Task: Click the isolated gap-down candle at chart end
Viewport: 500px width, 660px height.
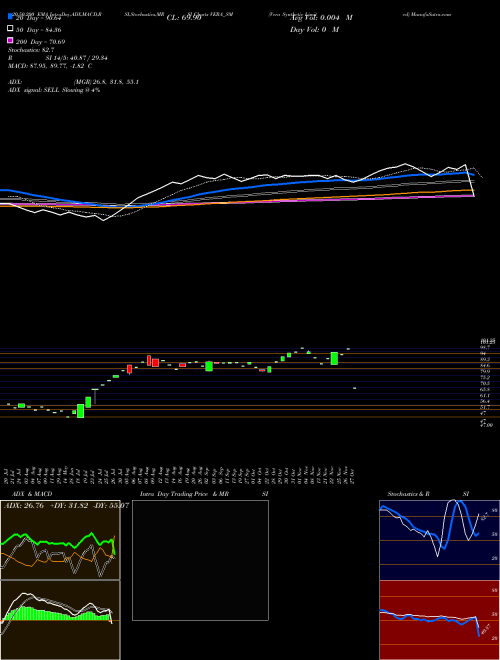Action: point(354,388)
